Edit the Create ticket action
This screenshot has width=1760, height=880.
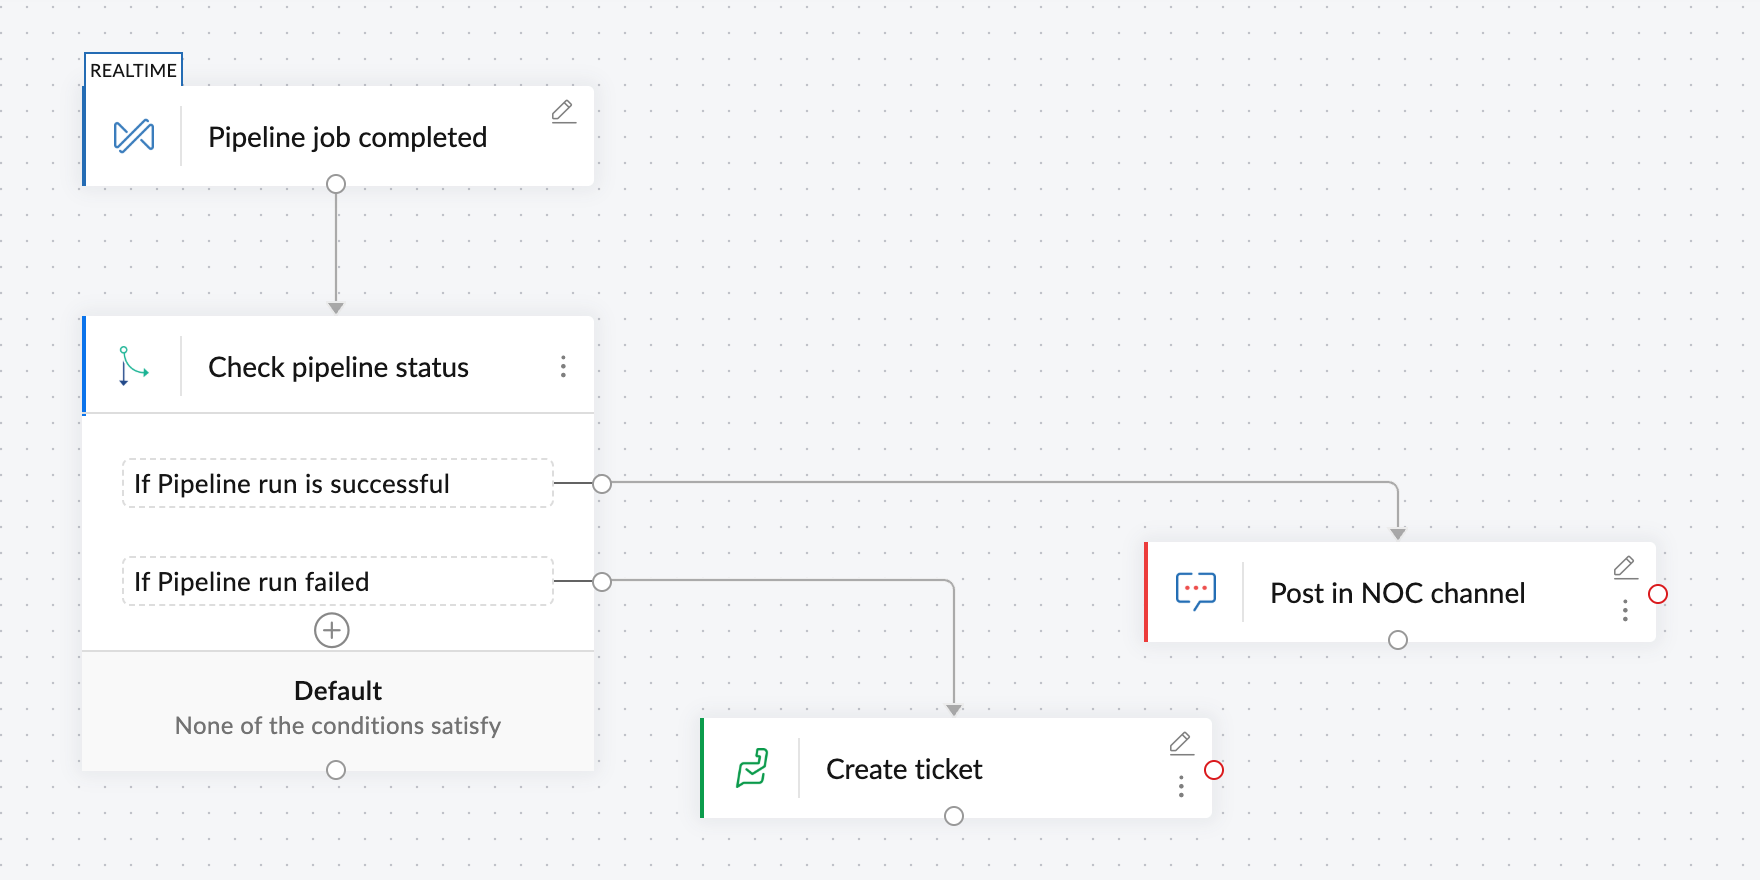tap(1181, 743)
